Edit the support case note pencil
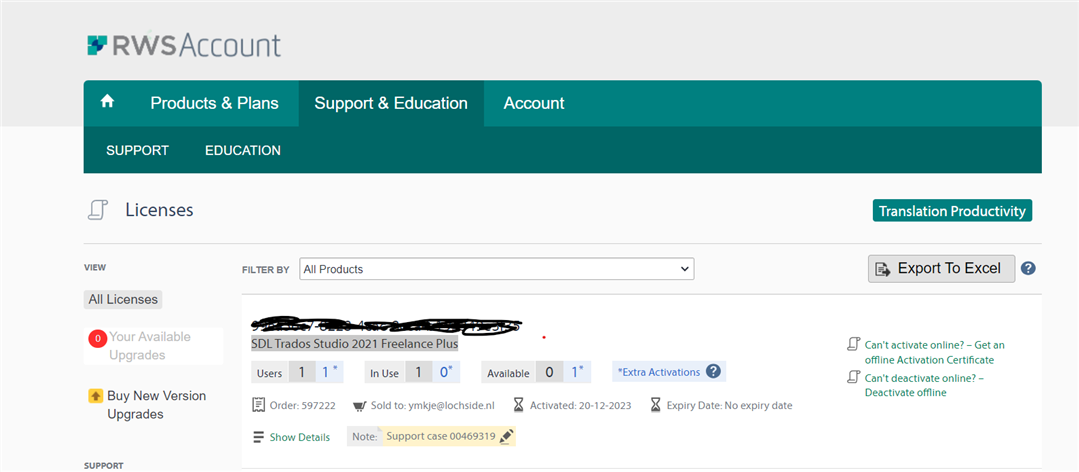Screen dimensions: 1079x472 click(x=506, y=436)
